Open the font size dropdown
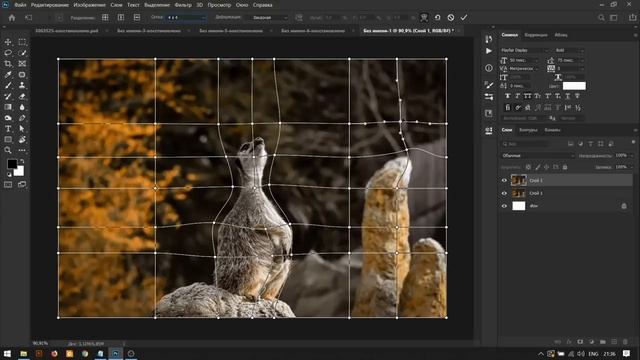Image resolution: width=640 pixels, height=360 pixels. pyautogui.click(x=524, y=60)
